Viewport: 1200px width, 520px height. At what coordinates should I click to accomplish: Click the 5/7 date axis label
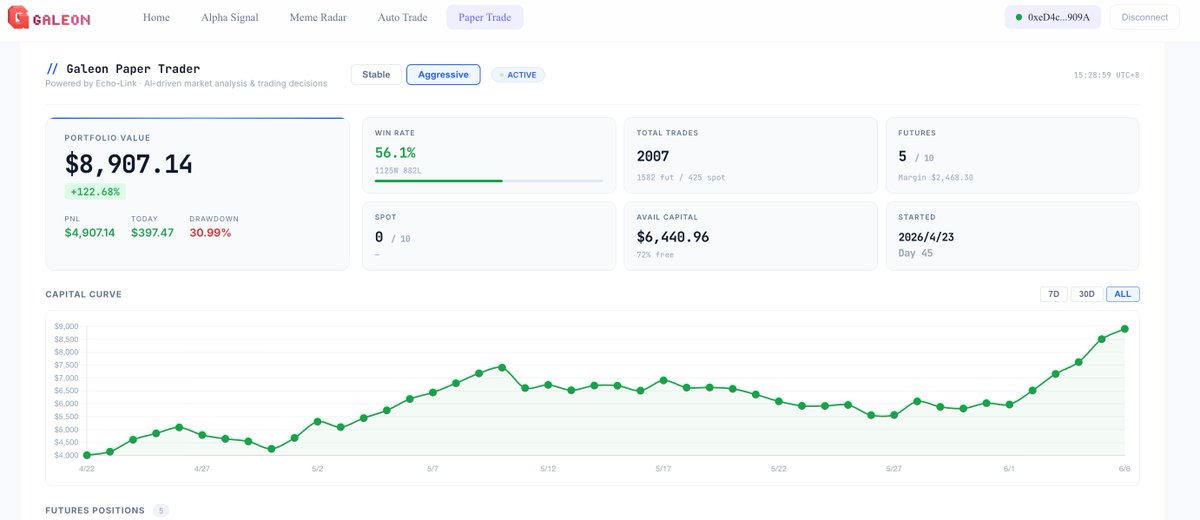[x=432, y=468]
